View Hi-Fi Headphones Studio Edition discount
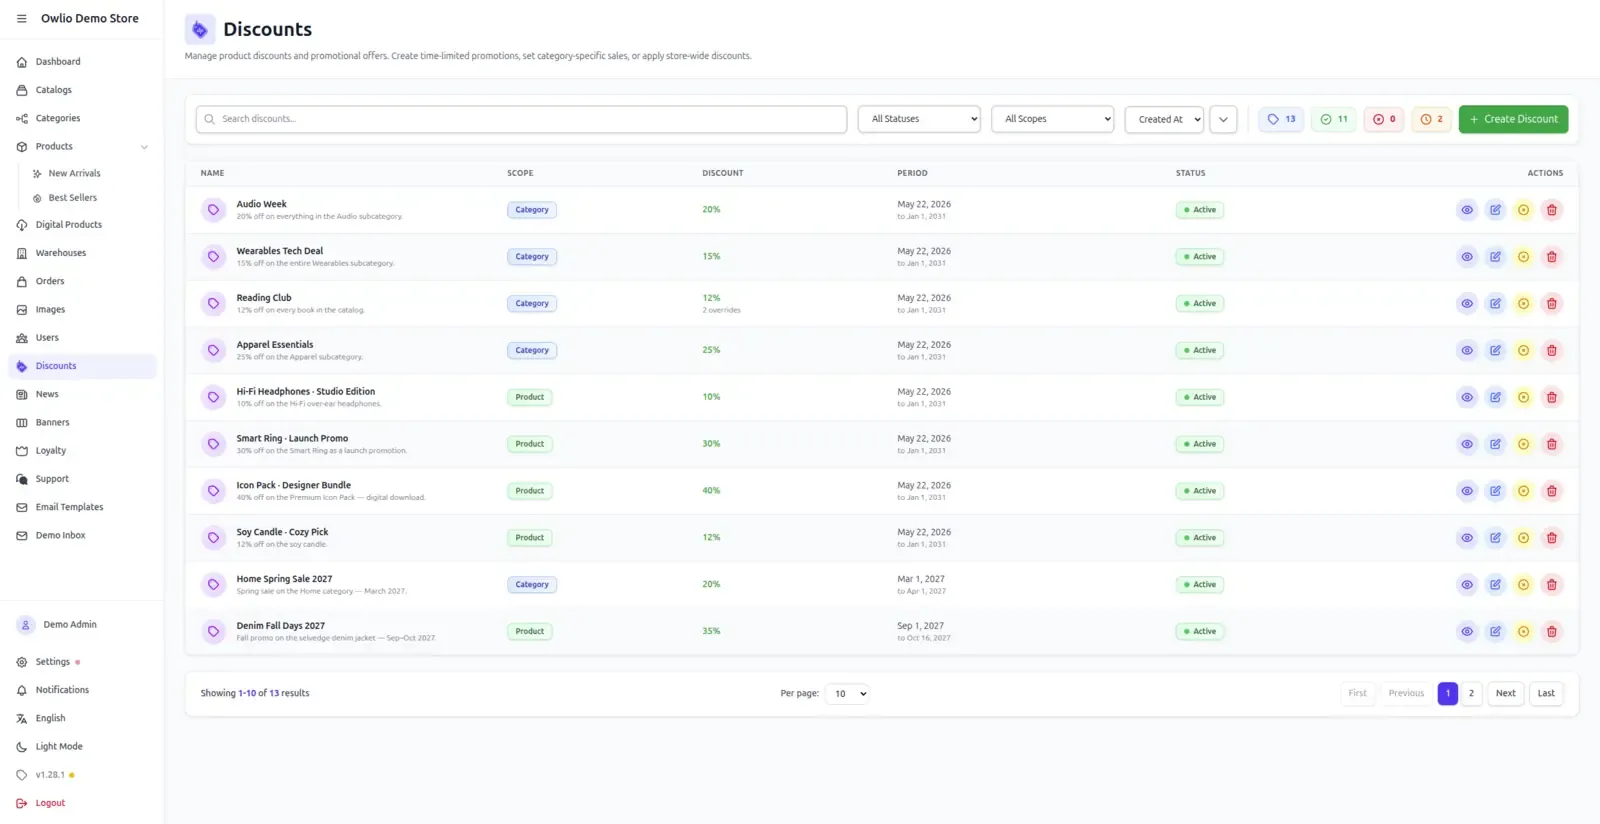 click(1467, 397)
